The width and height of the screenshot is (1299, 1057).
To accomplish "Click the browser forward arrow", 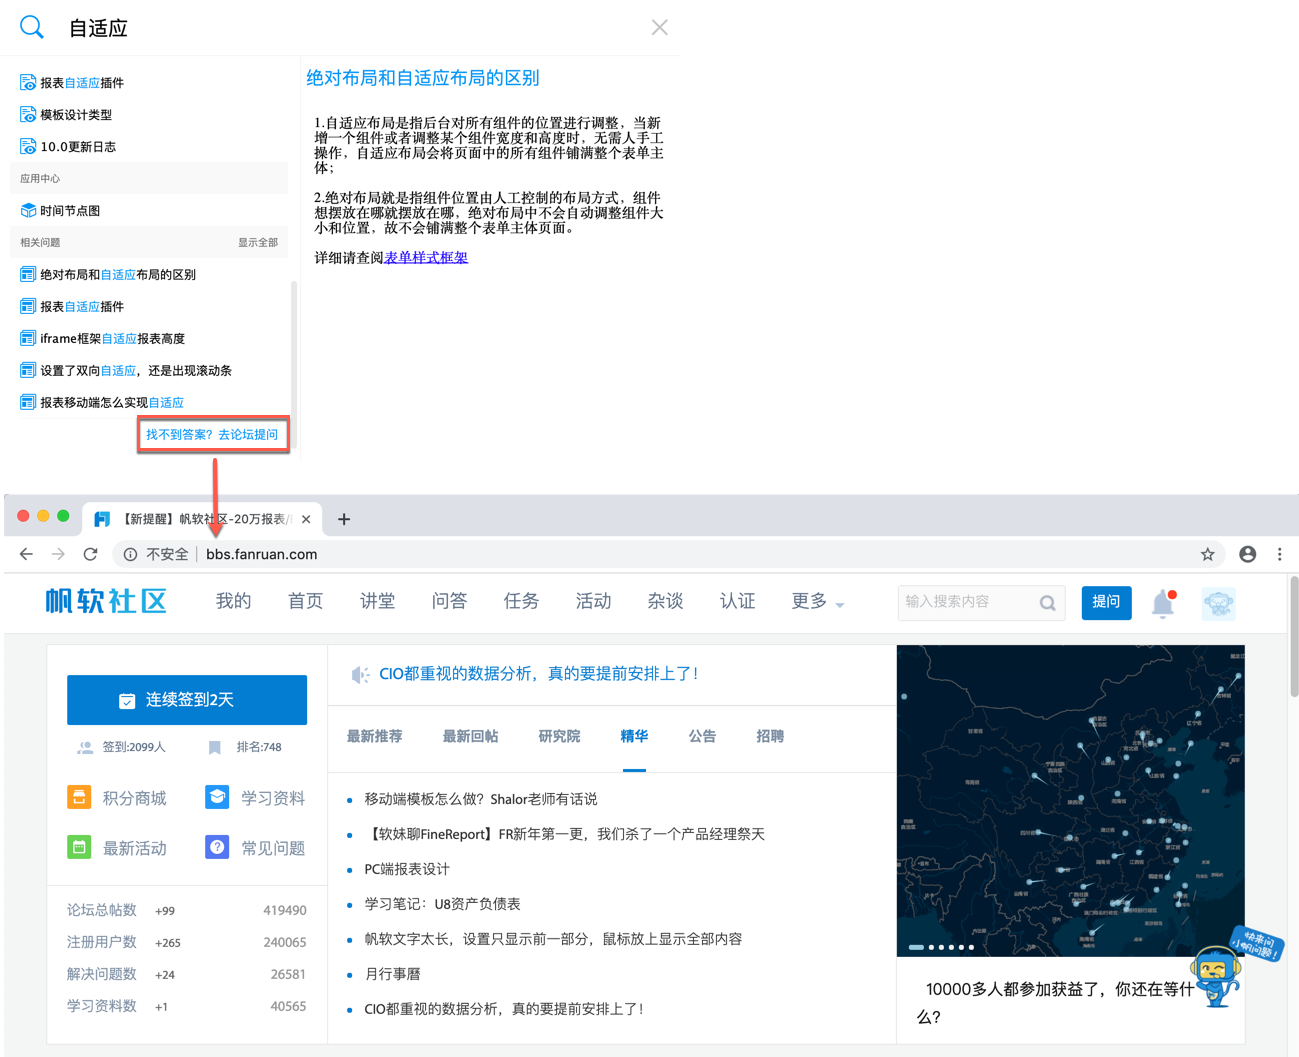I will (58, 554).
